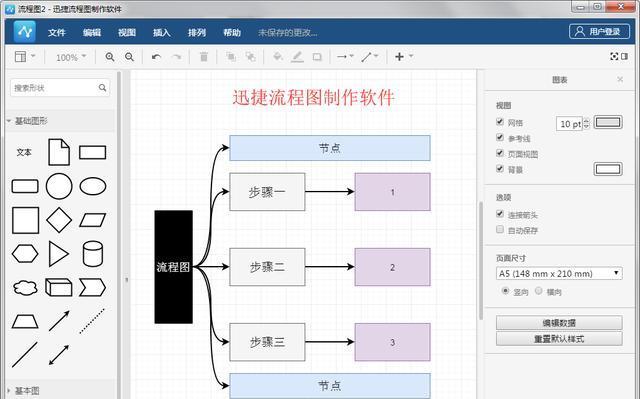Open the plus insert dropdown

(404, 57)
